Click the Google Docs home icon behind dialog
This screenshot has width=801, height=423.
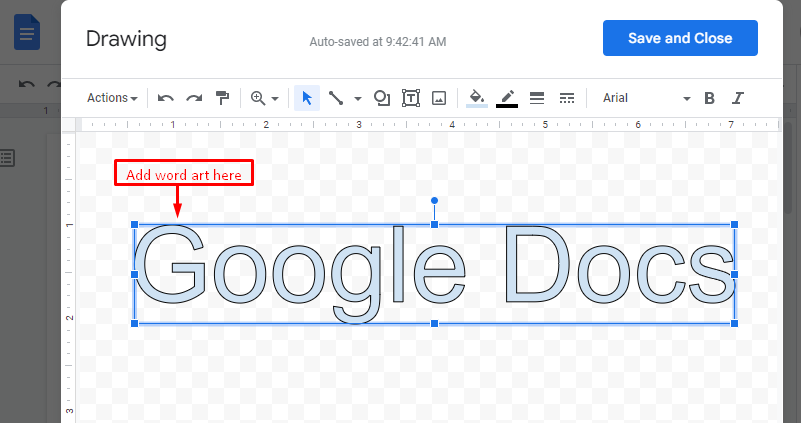(x=27, y=32)
